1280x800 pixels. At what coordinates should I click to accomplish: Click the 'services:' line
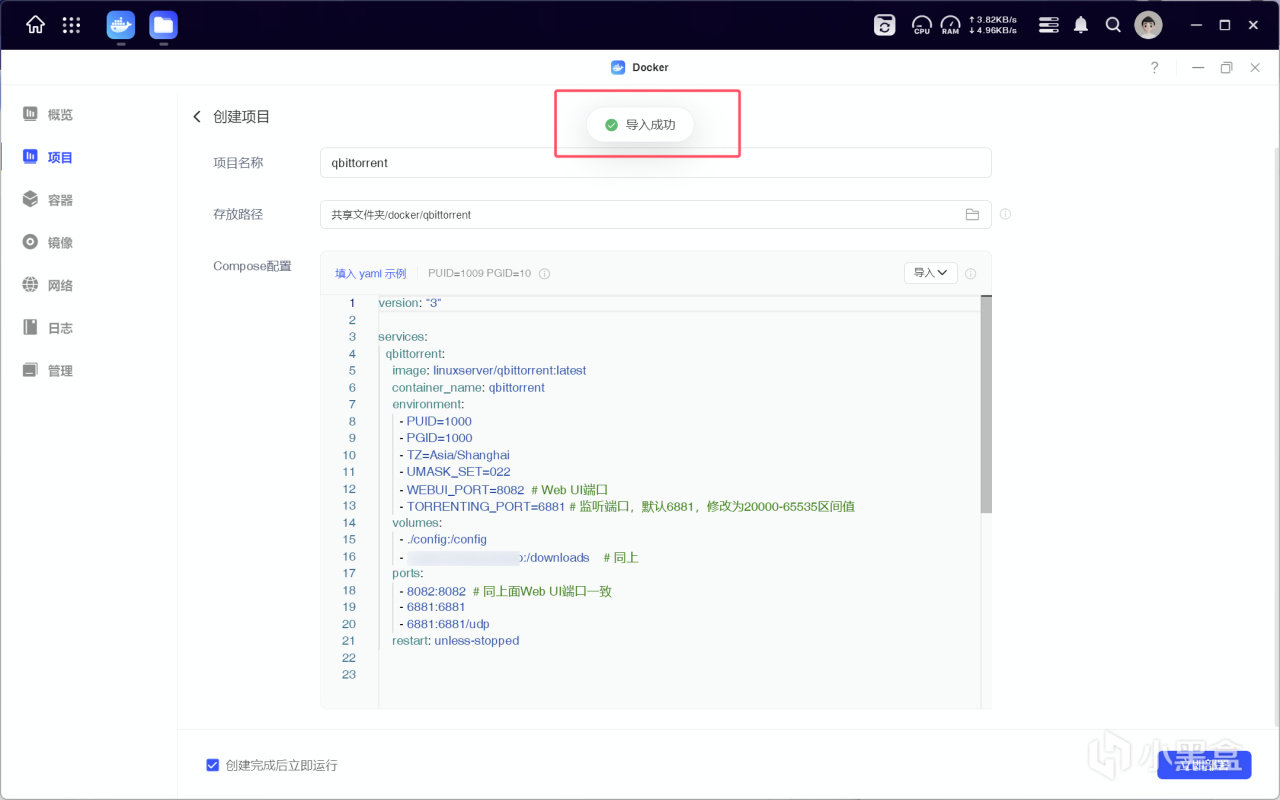pos(402,337)
